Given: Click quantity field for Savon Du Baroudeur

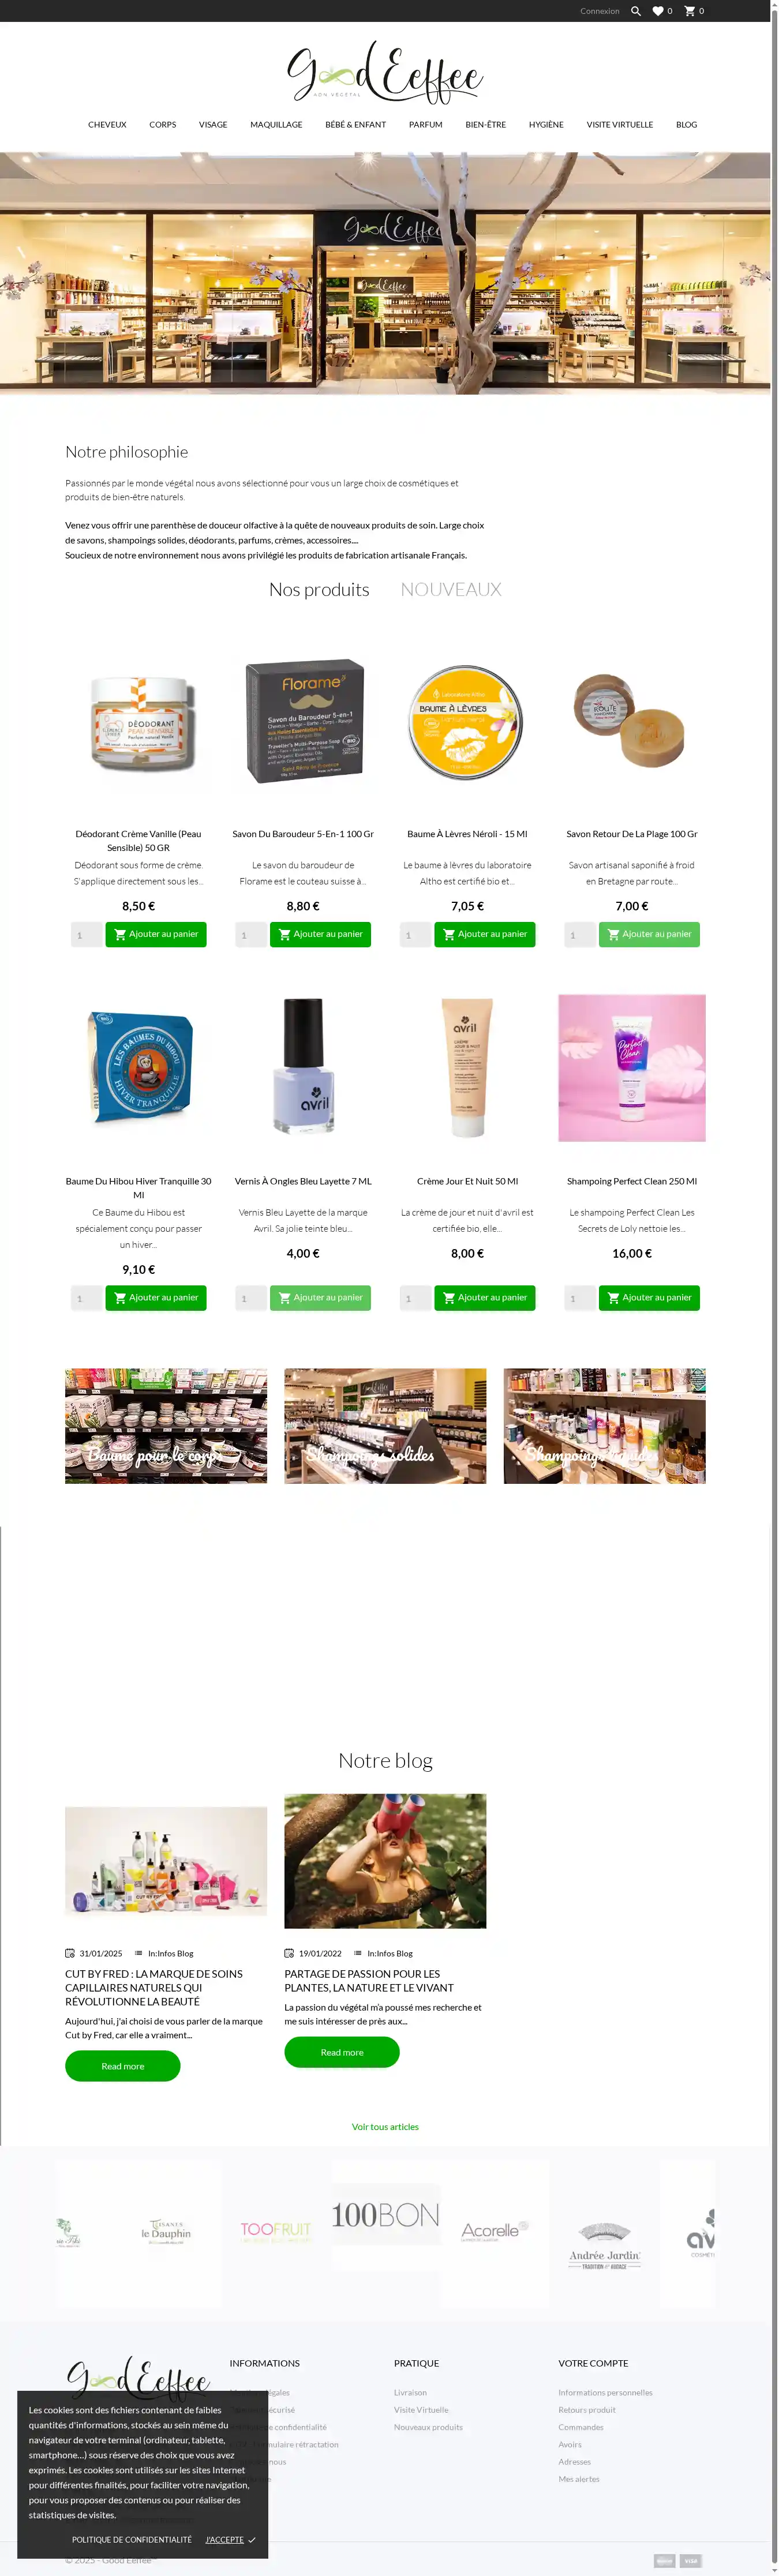Looking at the screenshot, I should tap(251, 935).
